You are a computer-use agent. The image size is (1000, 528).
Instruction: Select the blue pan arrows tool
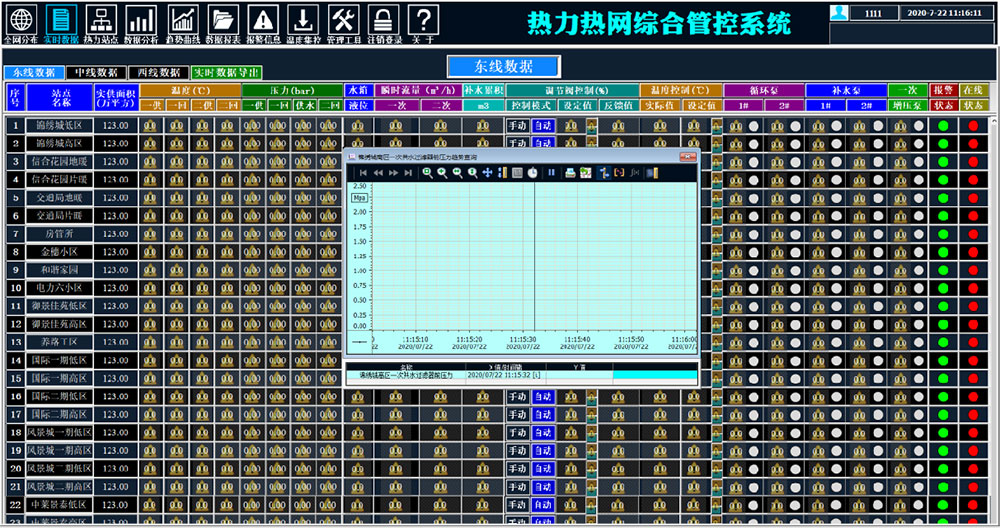pyautogui.click(x=487, y=173)
